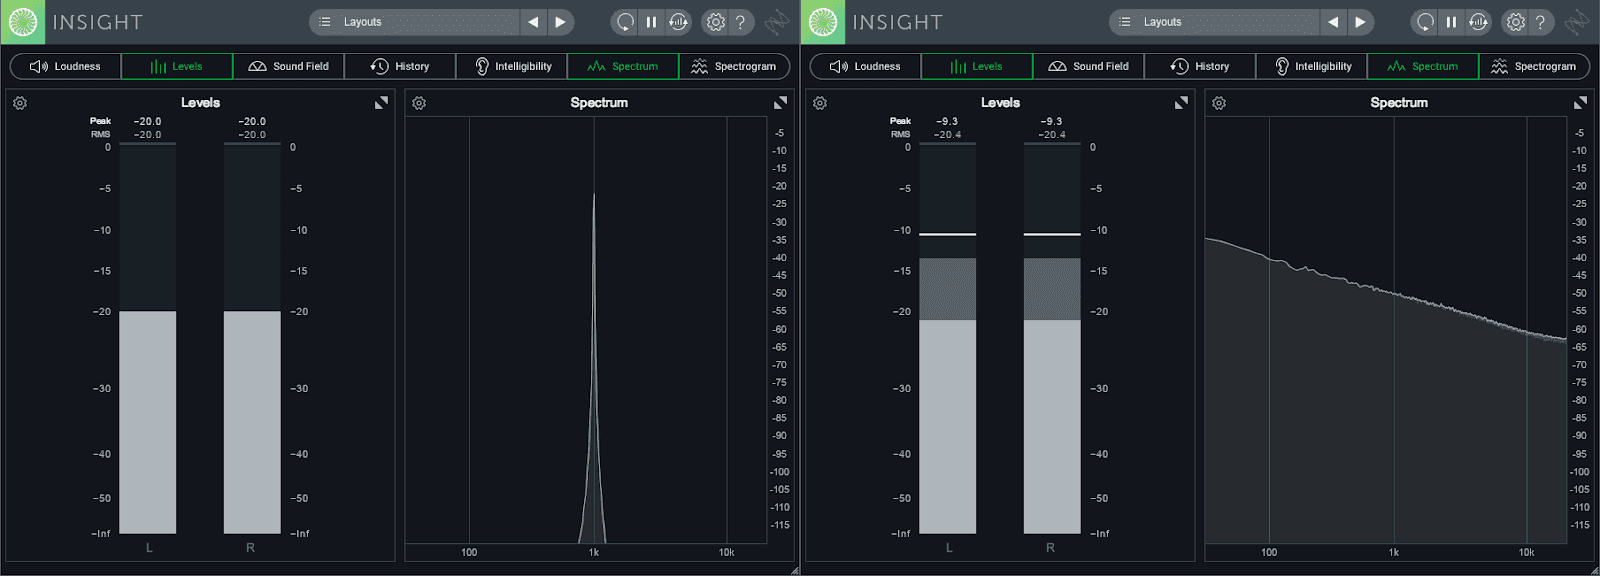Select Spectrum tab in right window

[1423, 66]
